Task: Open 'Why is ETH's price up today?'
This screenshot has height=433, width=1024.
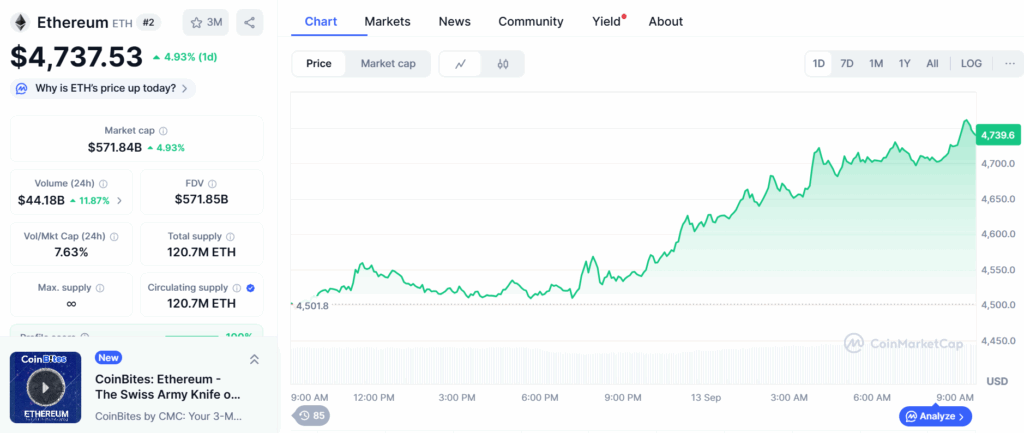Action: tap(103, 88)
